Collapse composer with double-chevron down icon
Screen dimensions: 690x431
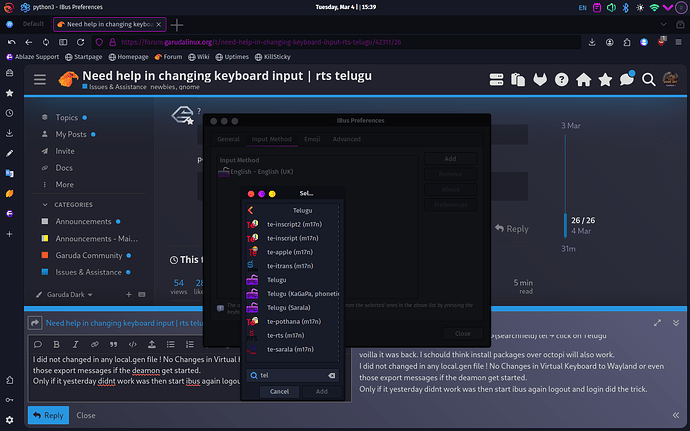676,323
